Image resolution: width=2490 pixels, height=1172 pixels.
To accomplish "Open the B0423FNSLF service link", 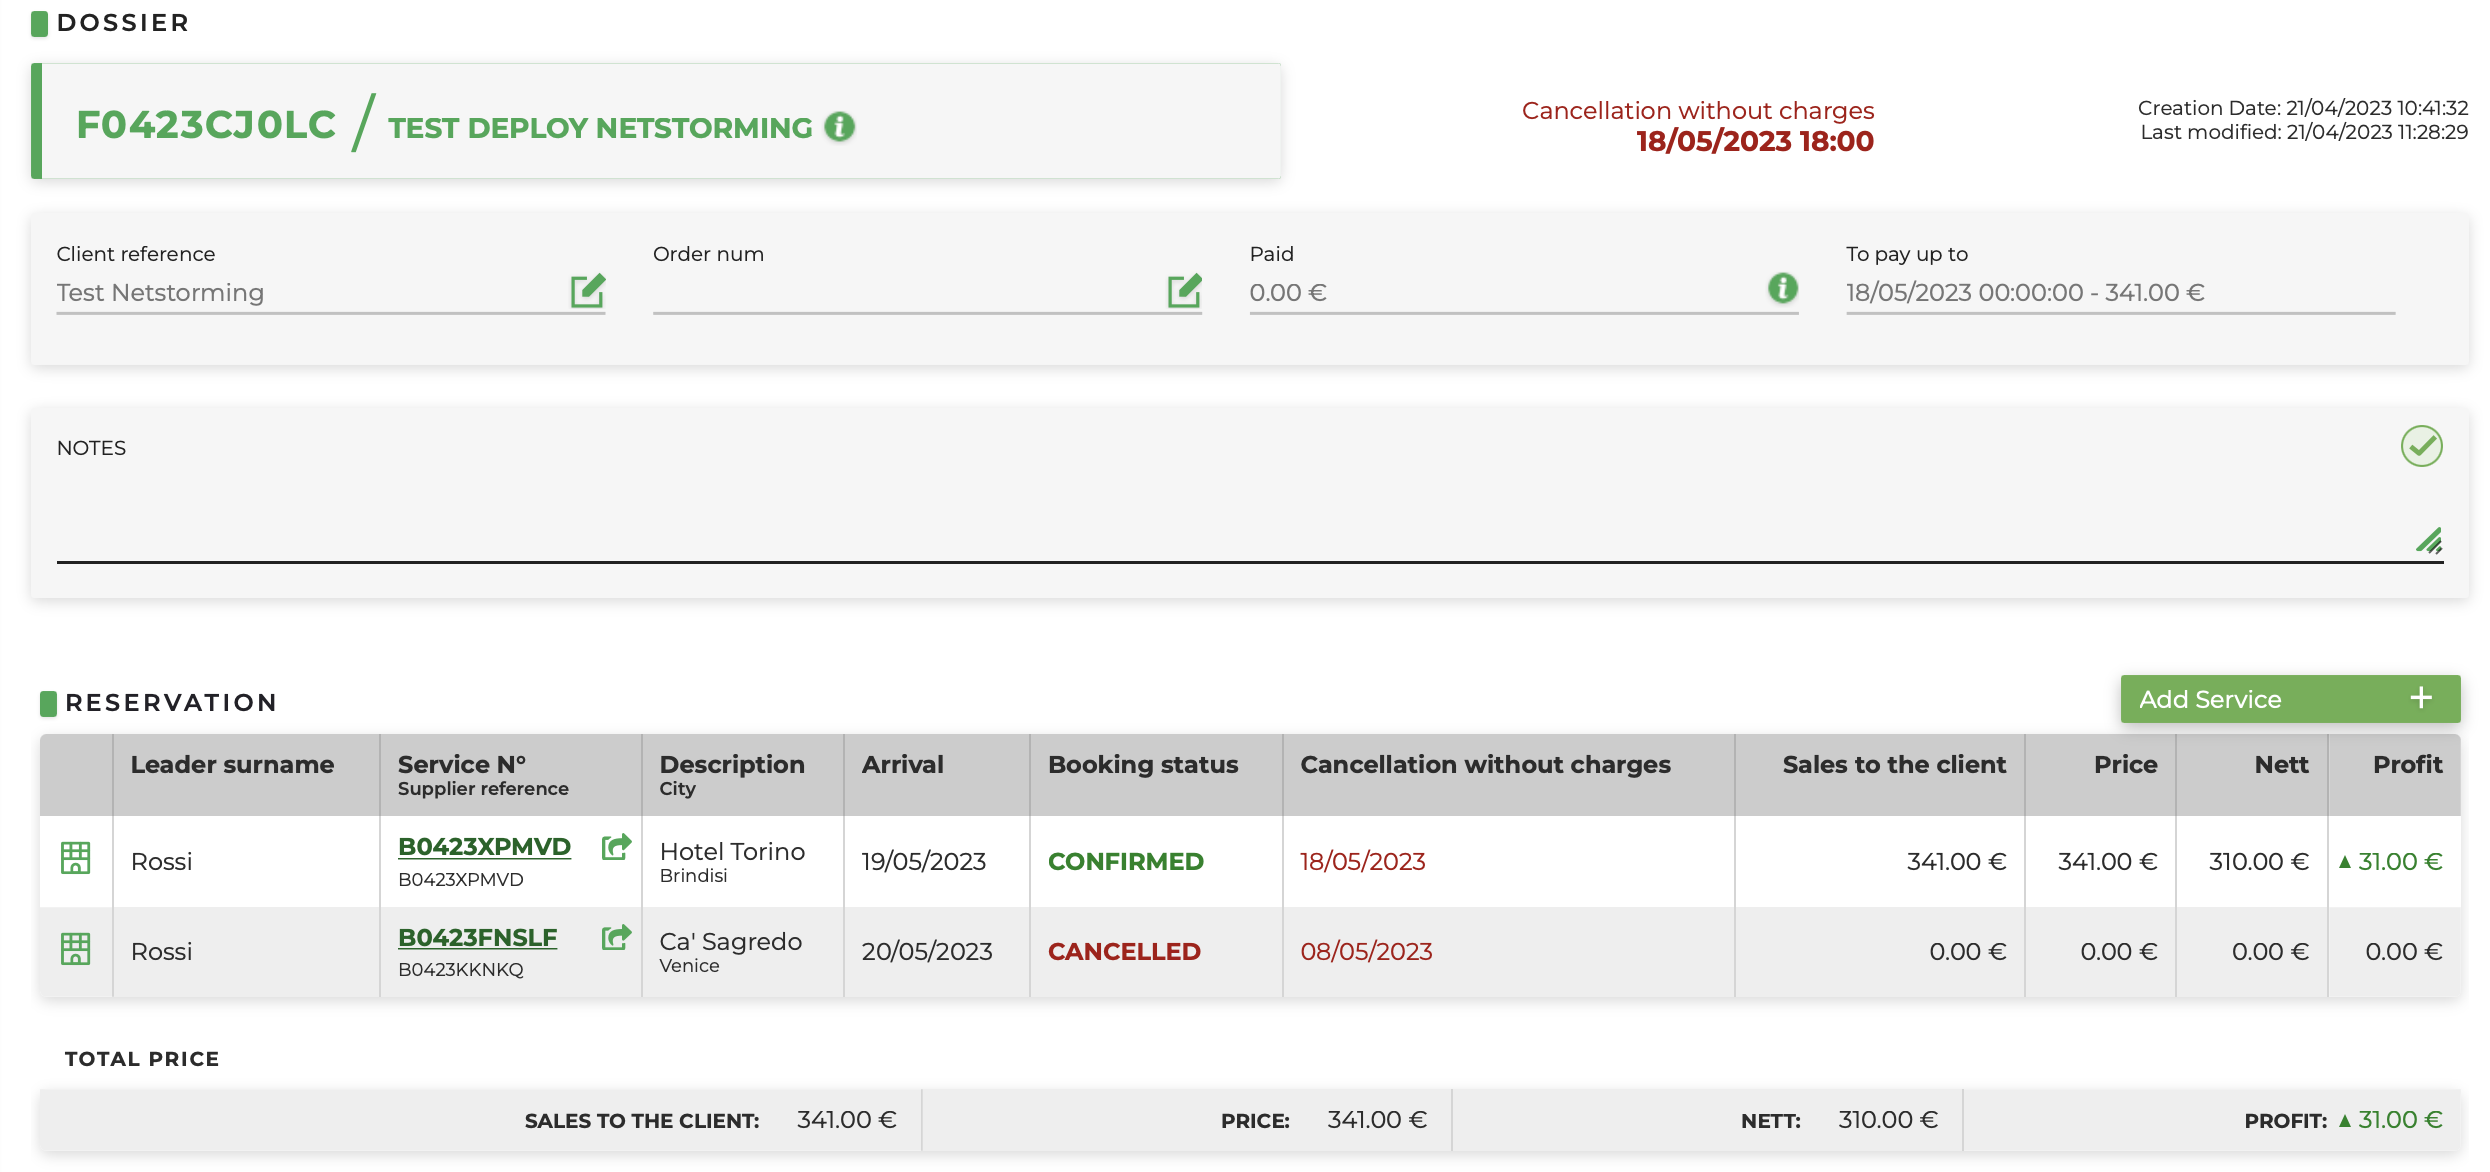I will click(x=477, y=938).
